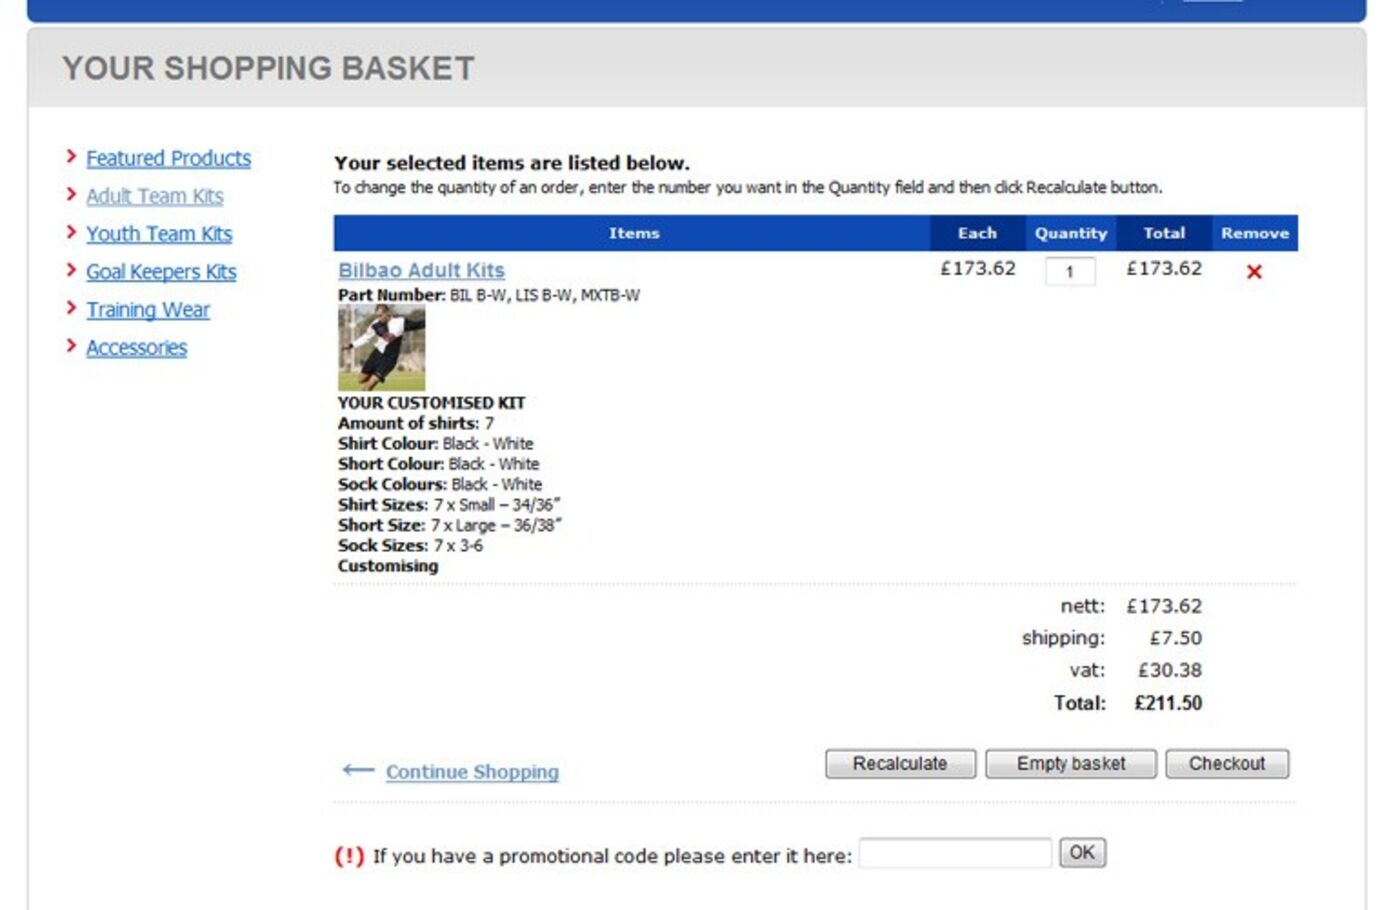
Task: Click the red arrow beside Training Wear
Action: tap(70, 307)
